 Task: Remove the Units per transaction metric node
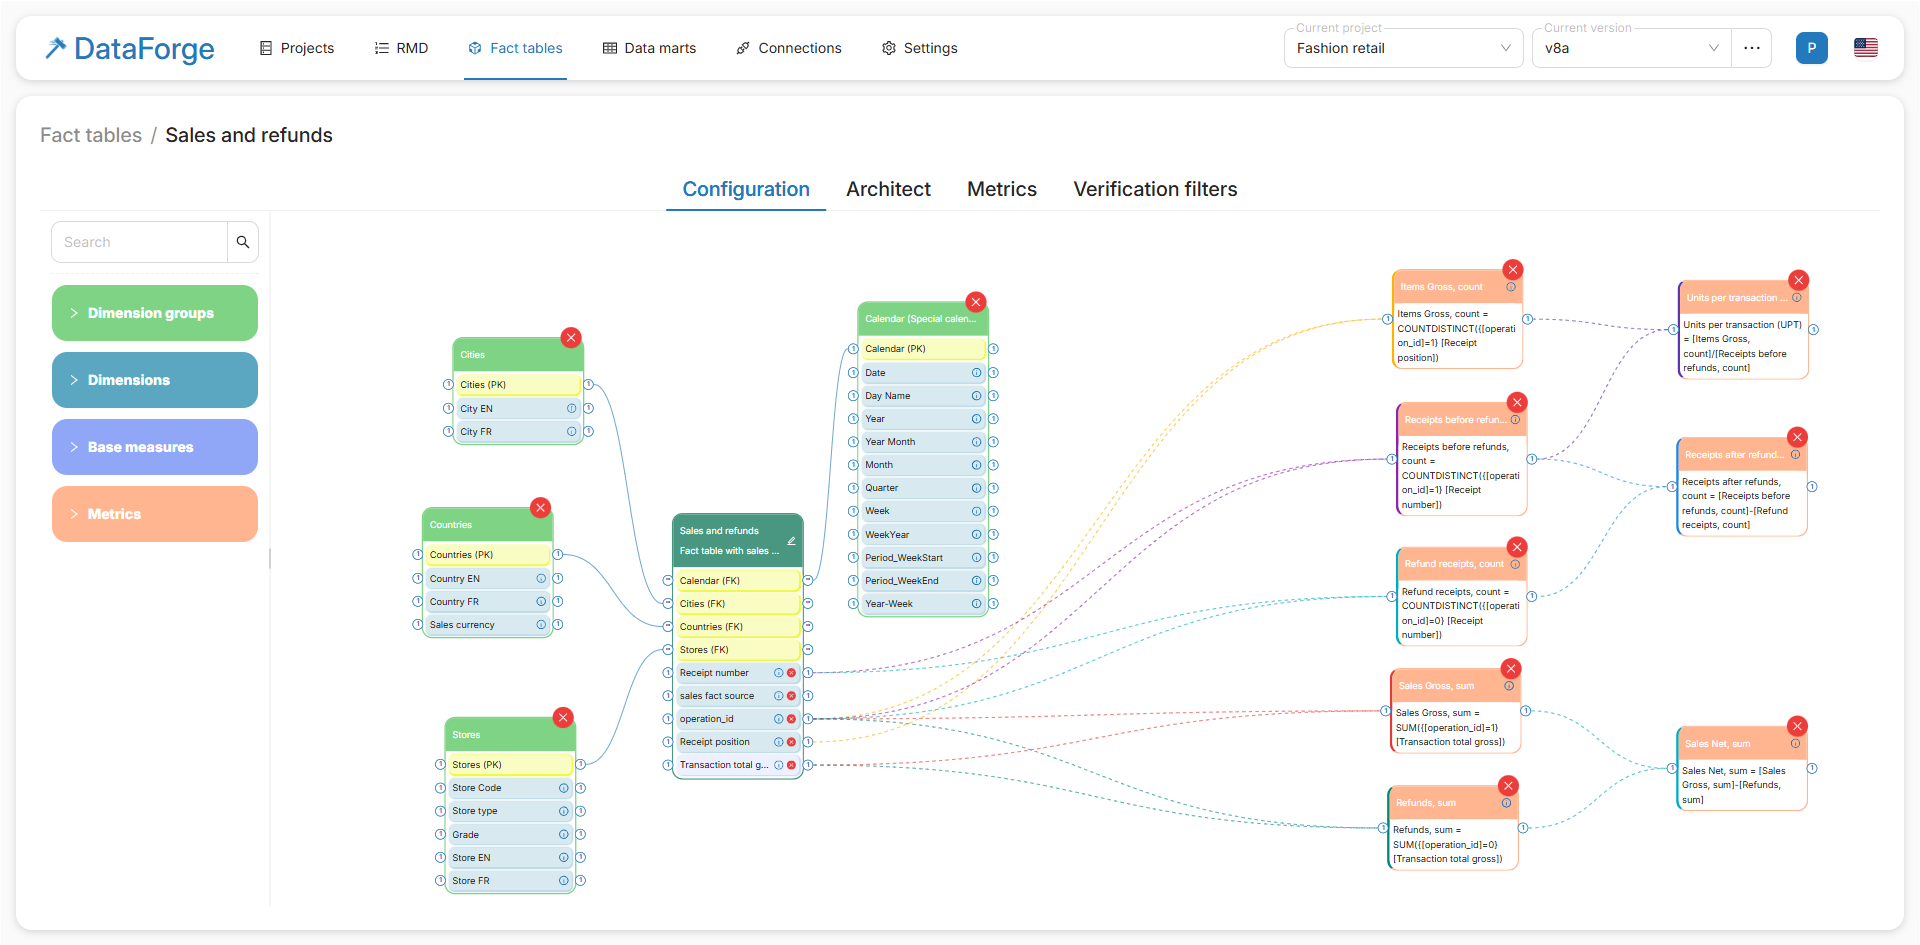click(1799, 281)
